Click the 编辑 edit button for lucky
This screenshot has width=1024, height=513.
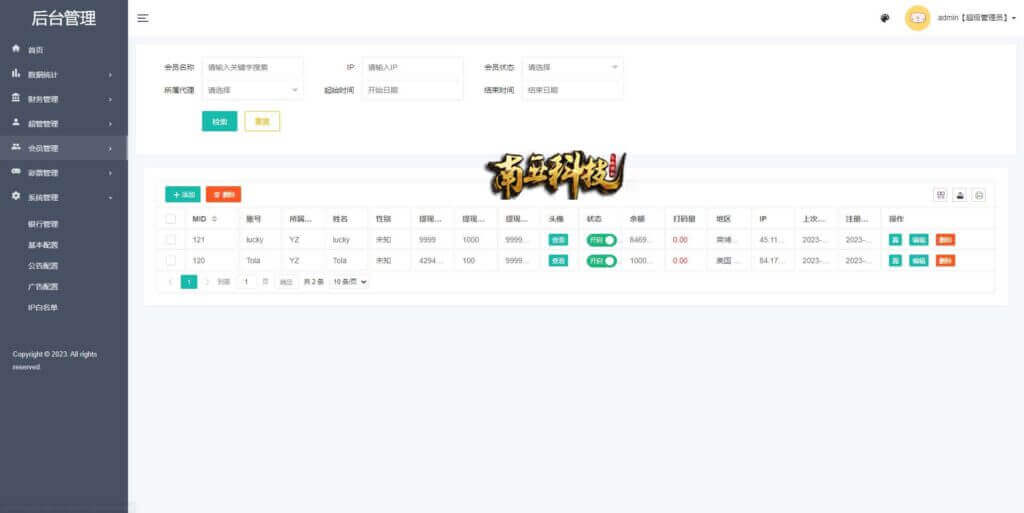[919, 240]
